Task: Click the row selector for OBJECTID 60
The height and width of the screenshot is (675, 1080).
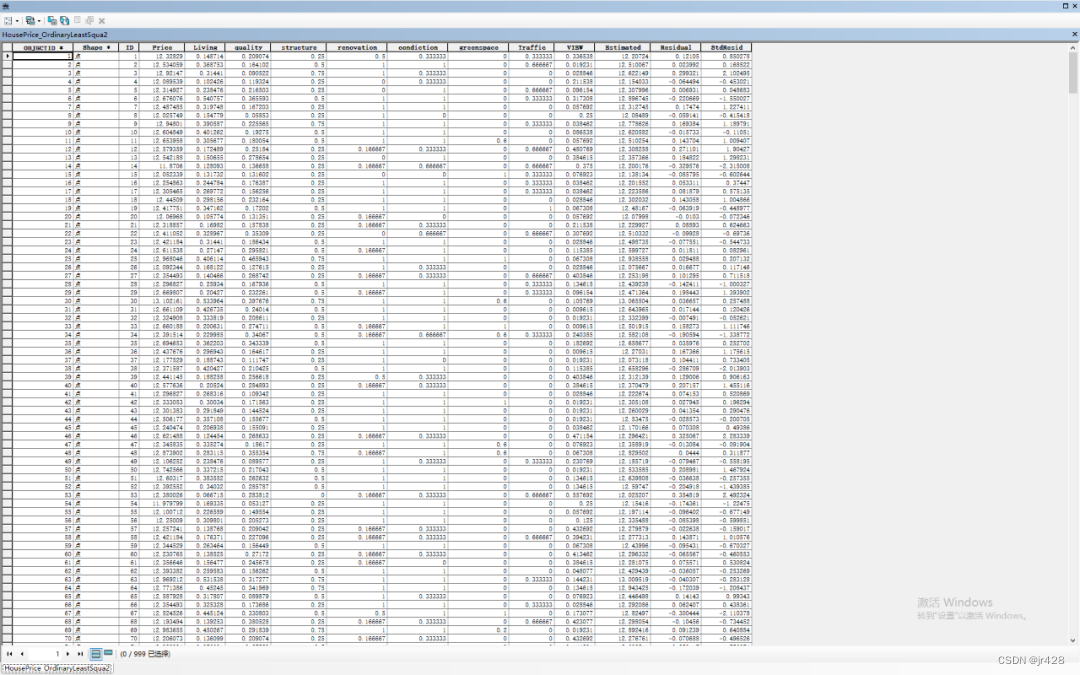Action: pyautogui.click(x=7, y=554)
